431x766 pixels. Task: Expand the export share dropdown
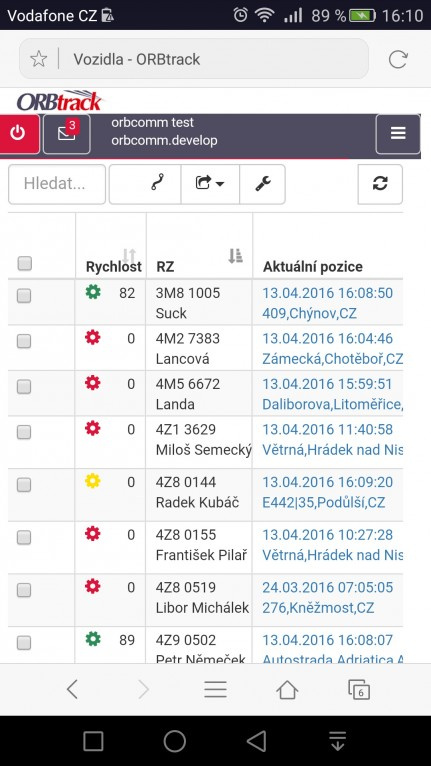210,184
